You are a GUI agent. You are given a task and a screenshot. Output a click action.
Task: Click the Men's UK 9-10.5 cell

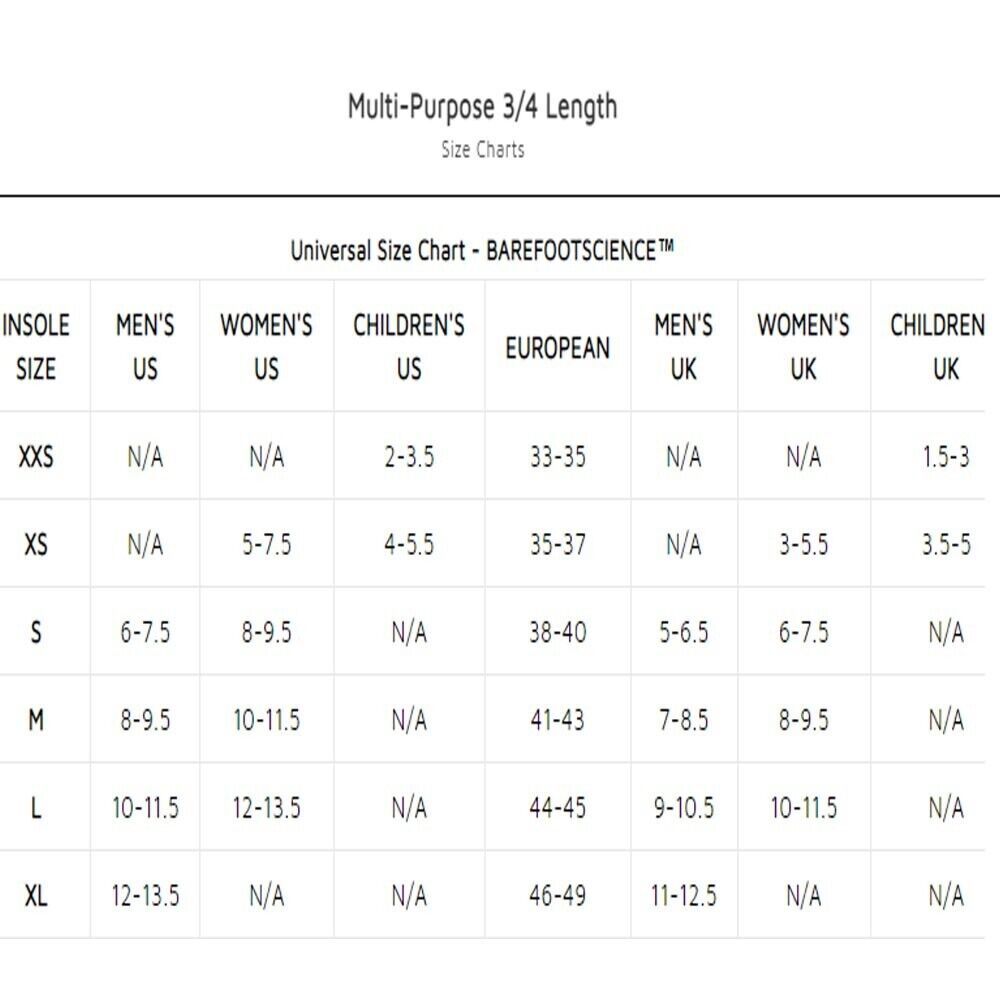(x=684, y=808)
